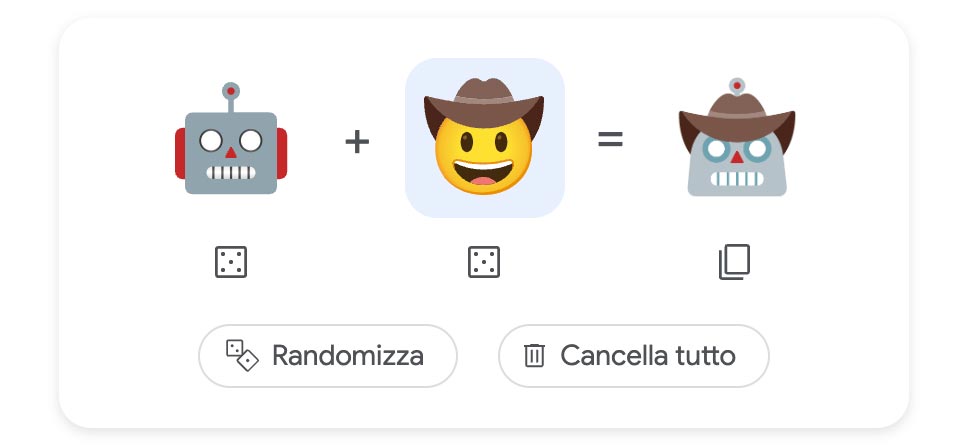Image resolution: width=980 pixels, height=448 pixels.
Task: Click the trash icon in Cancella tutto
Action: tap(534, 356)
